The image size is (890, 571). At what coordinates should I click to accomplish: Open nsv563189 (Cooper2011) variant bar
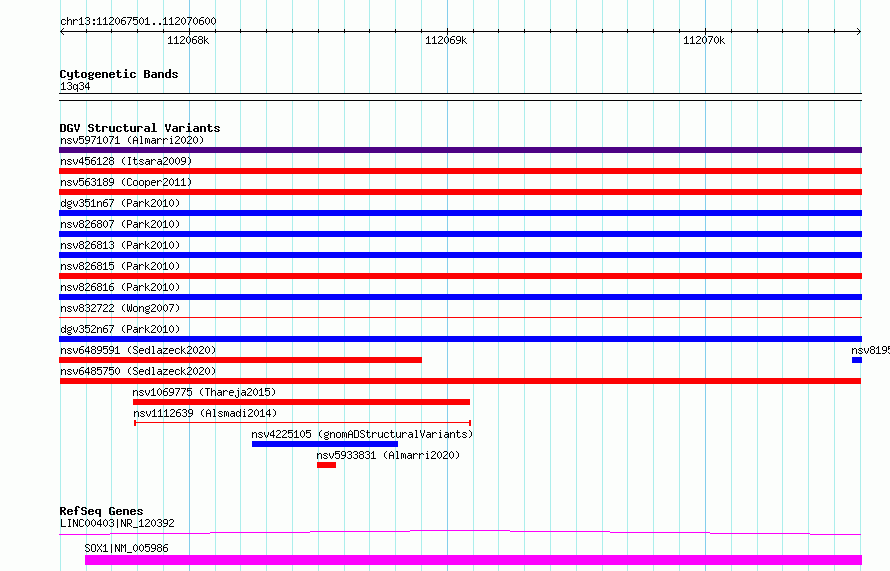[x=460, y=192]
